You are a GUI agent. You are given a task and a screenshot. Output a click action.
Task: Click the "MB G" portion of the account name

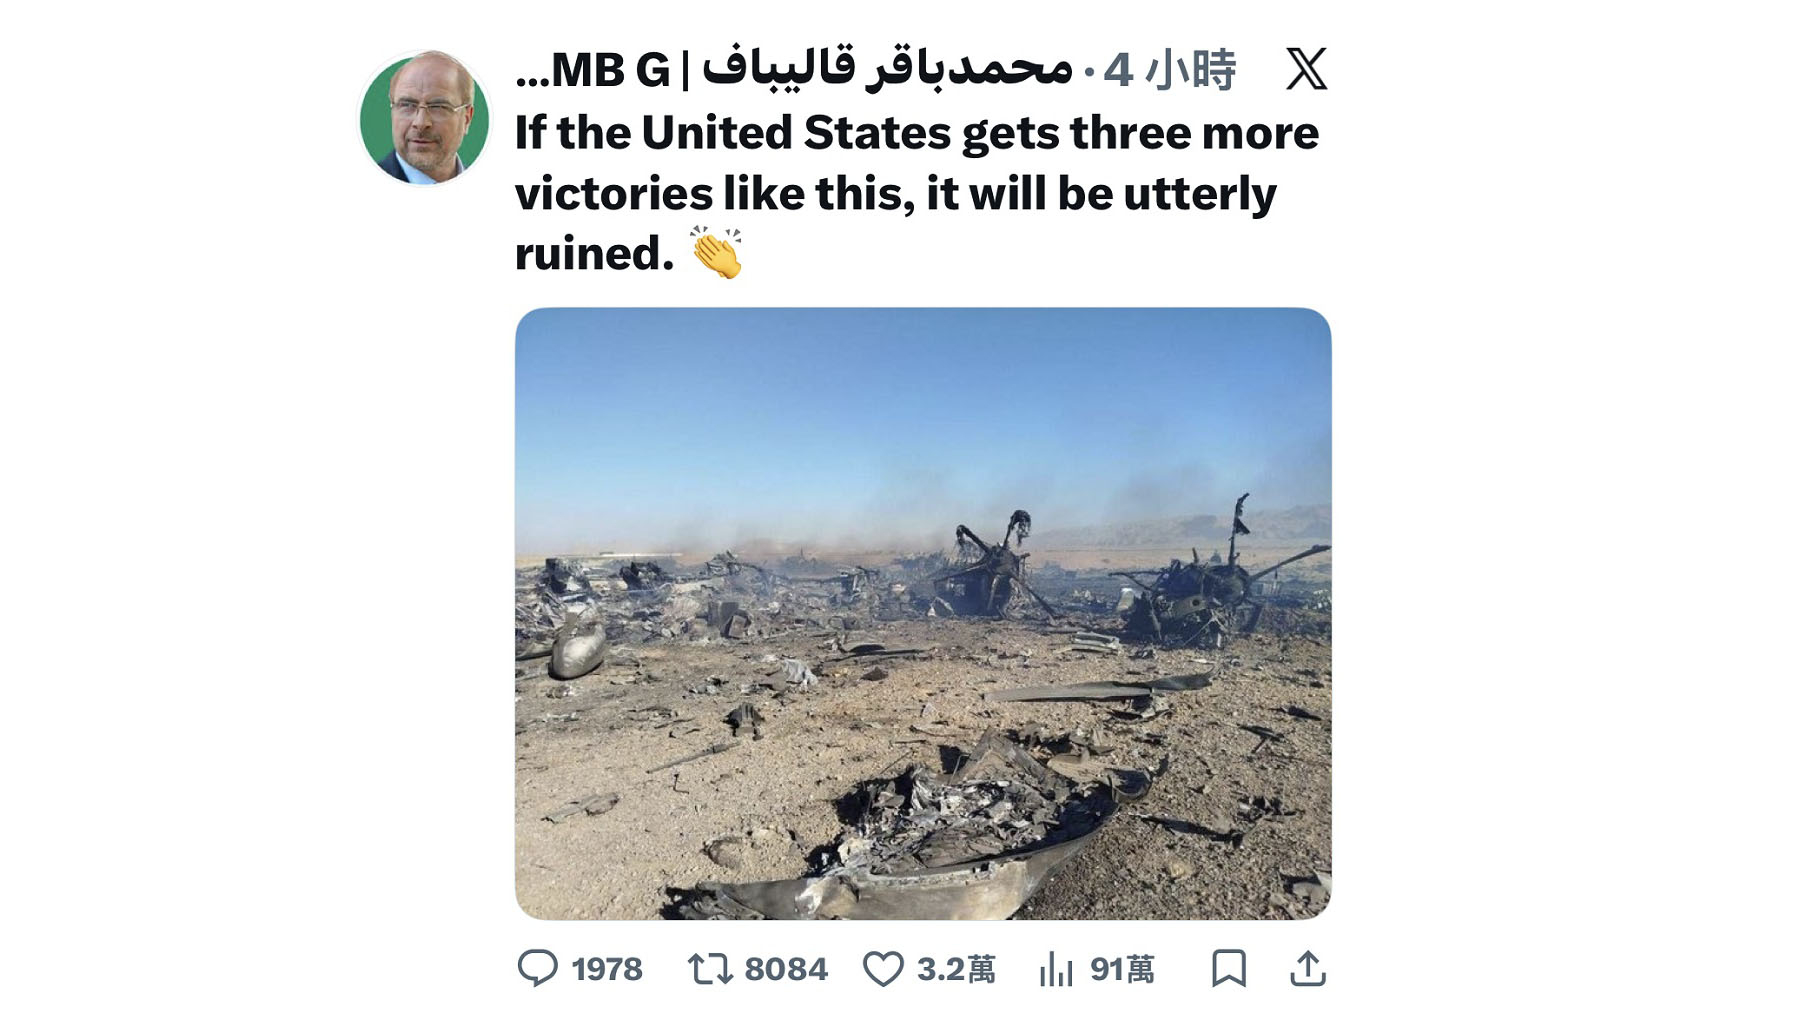(610, 70)
